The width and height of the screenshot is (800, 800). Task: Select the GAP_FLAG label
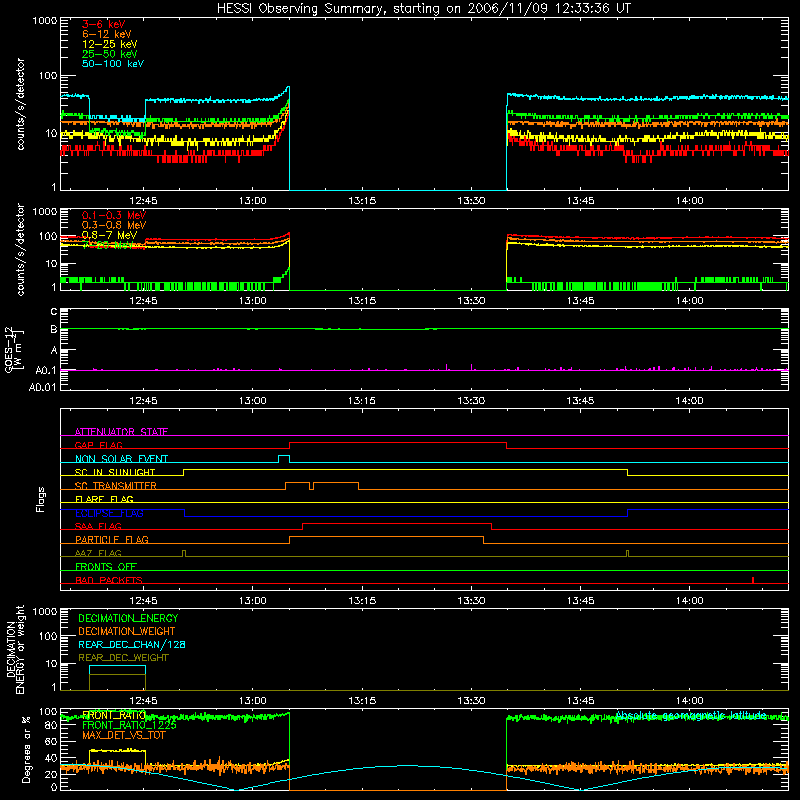98,445
